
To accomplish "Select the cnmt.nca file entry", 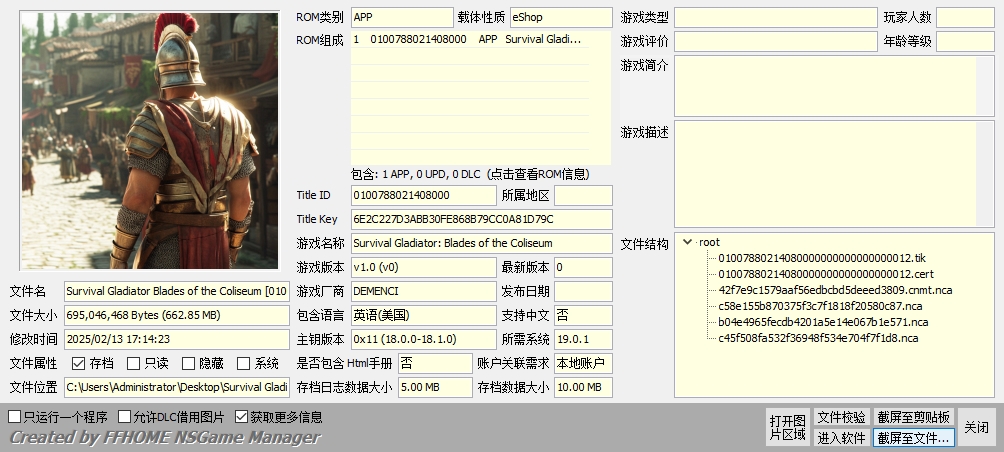I will coord(835,290).
